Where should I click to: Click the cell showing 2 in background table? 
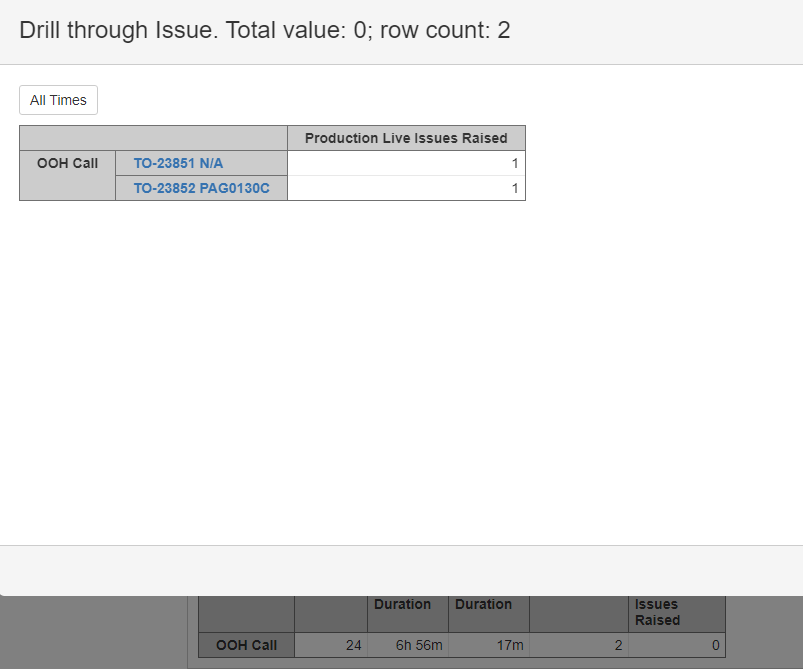pyautogui.click(x=579, y=645)
